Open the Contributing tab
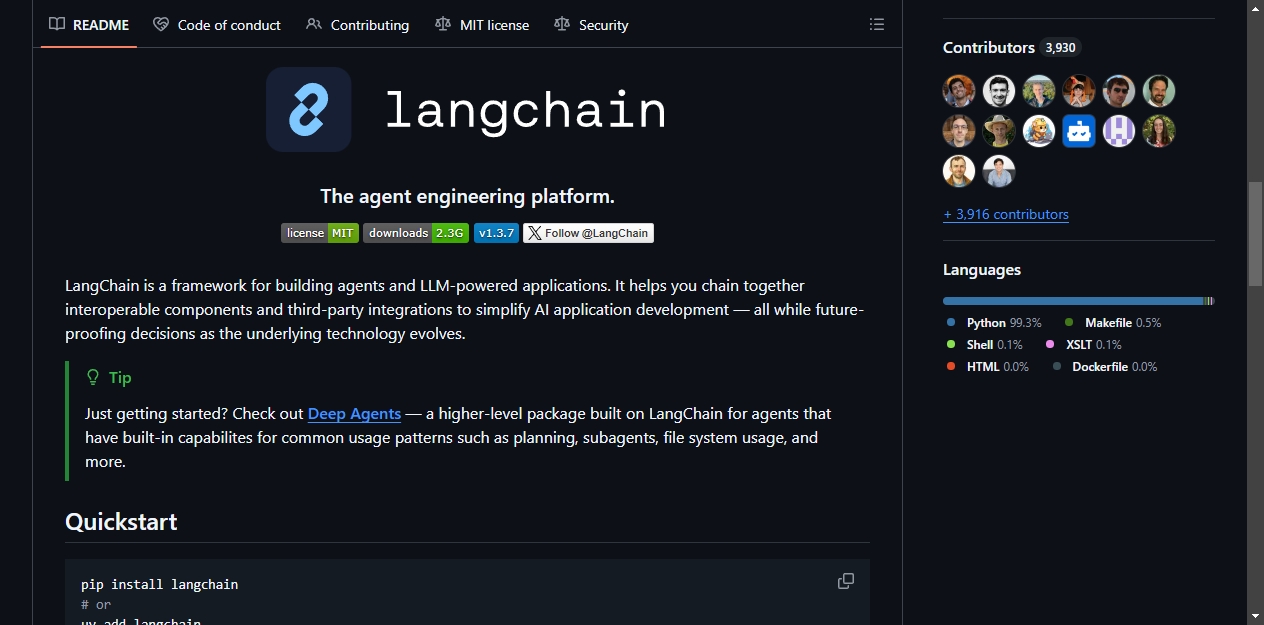Viewport: 1264px width, 625px height. (x=357, y=24)
